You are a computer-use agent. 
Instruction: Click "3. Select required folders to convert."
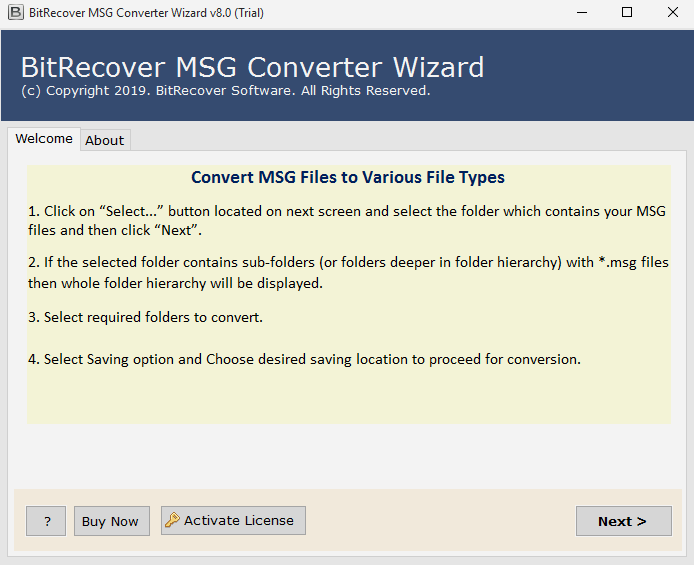click(x=145, y=318)
